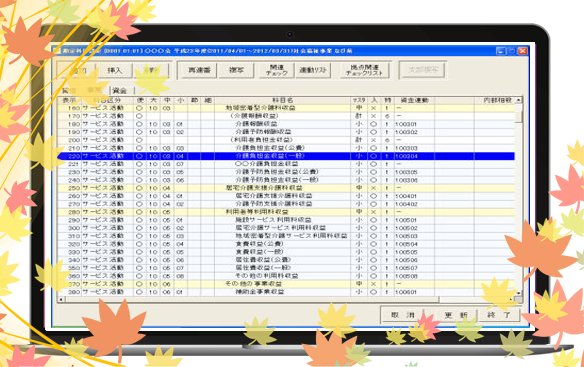Click the 複写 copy button
The image size is (584, 367).
point(236,70)
